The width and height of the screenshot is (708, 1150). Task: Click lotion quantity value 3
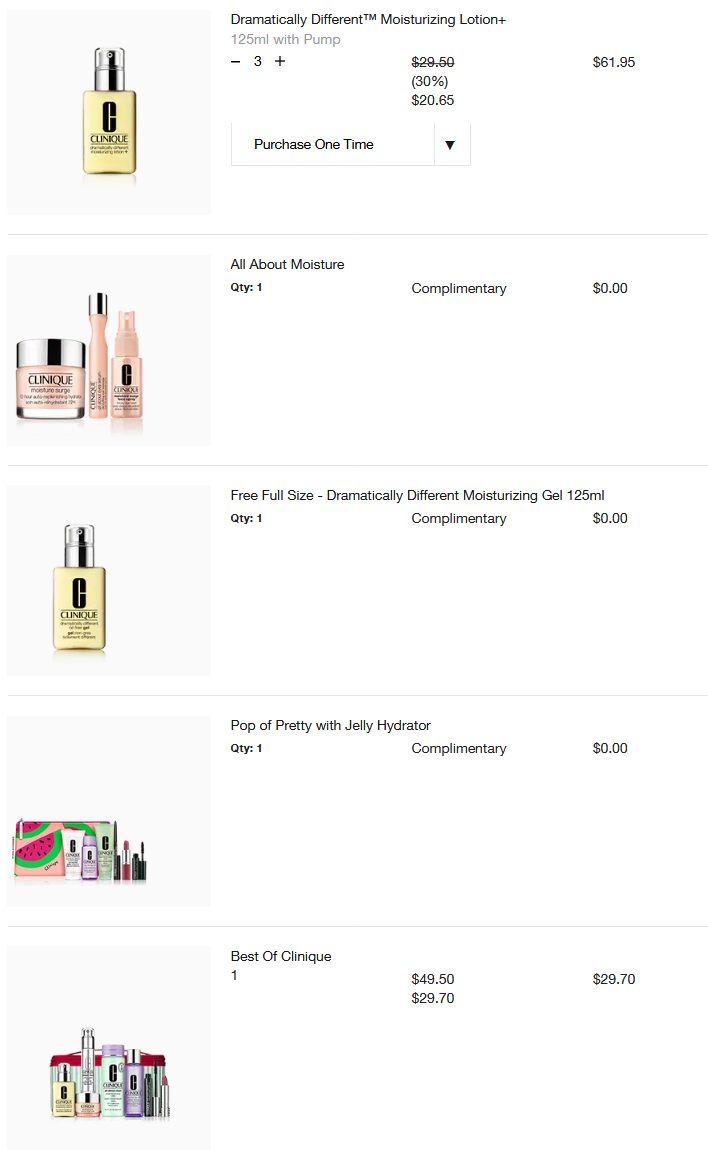click(258, 62)
